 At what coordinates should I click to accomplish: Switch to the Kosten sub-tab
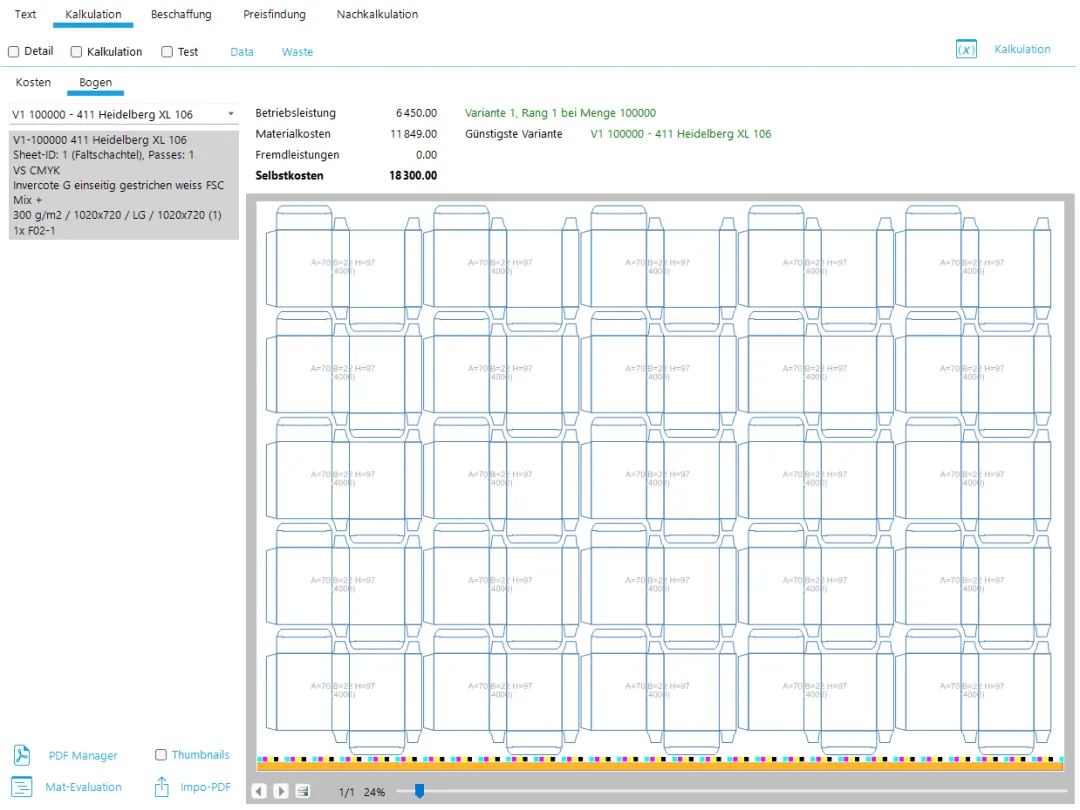pyautogui.click(x=33, y=82)
